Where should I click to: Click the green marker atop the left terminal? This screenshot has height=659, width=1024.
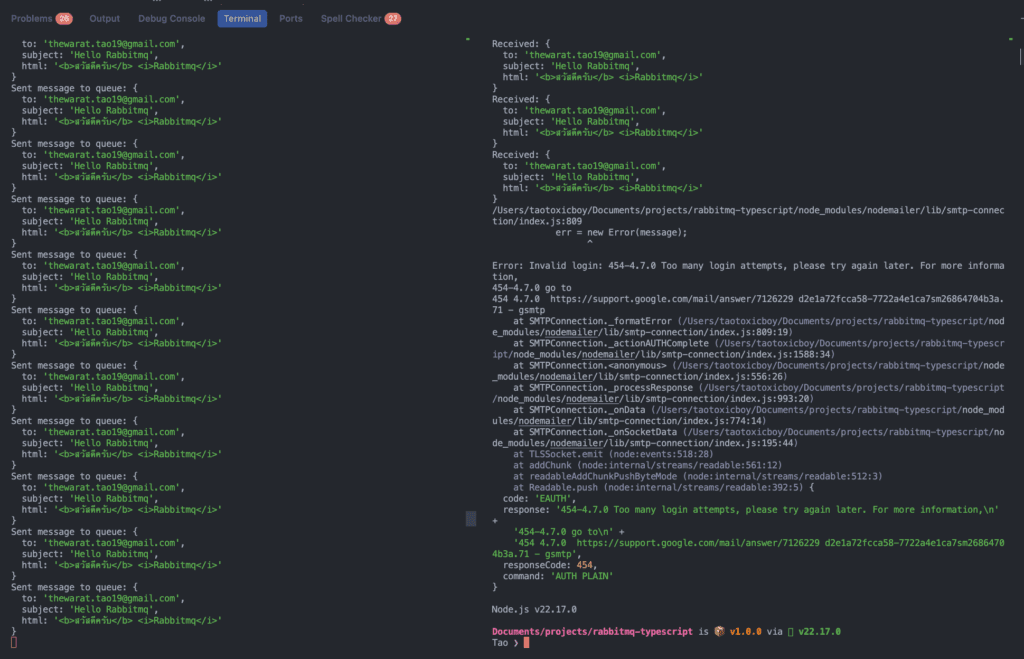(467, 39)
